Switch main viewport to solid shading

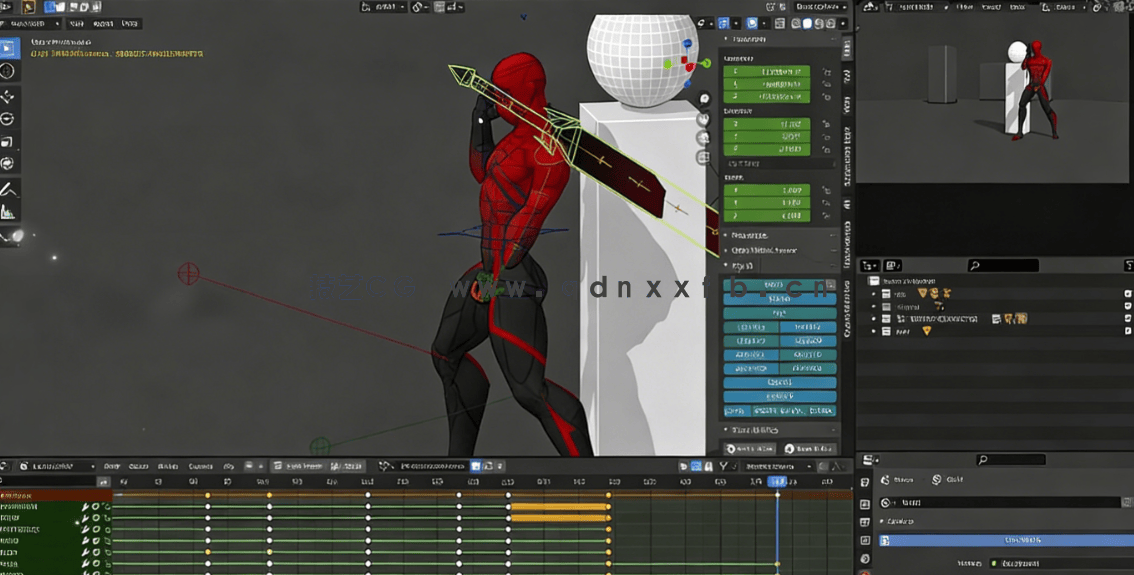808,24
